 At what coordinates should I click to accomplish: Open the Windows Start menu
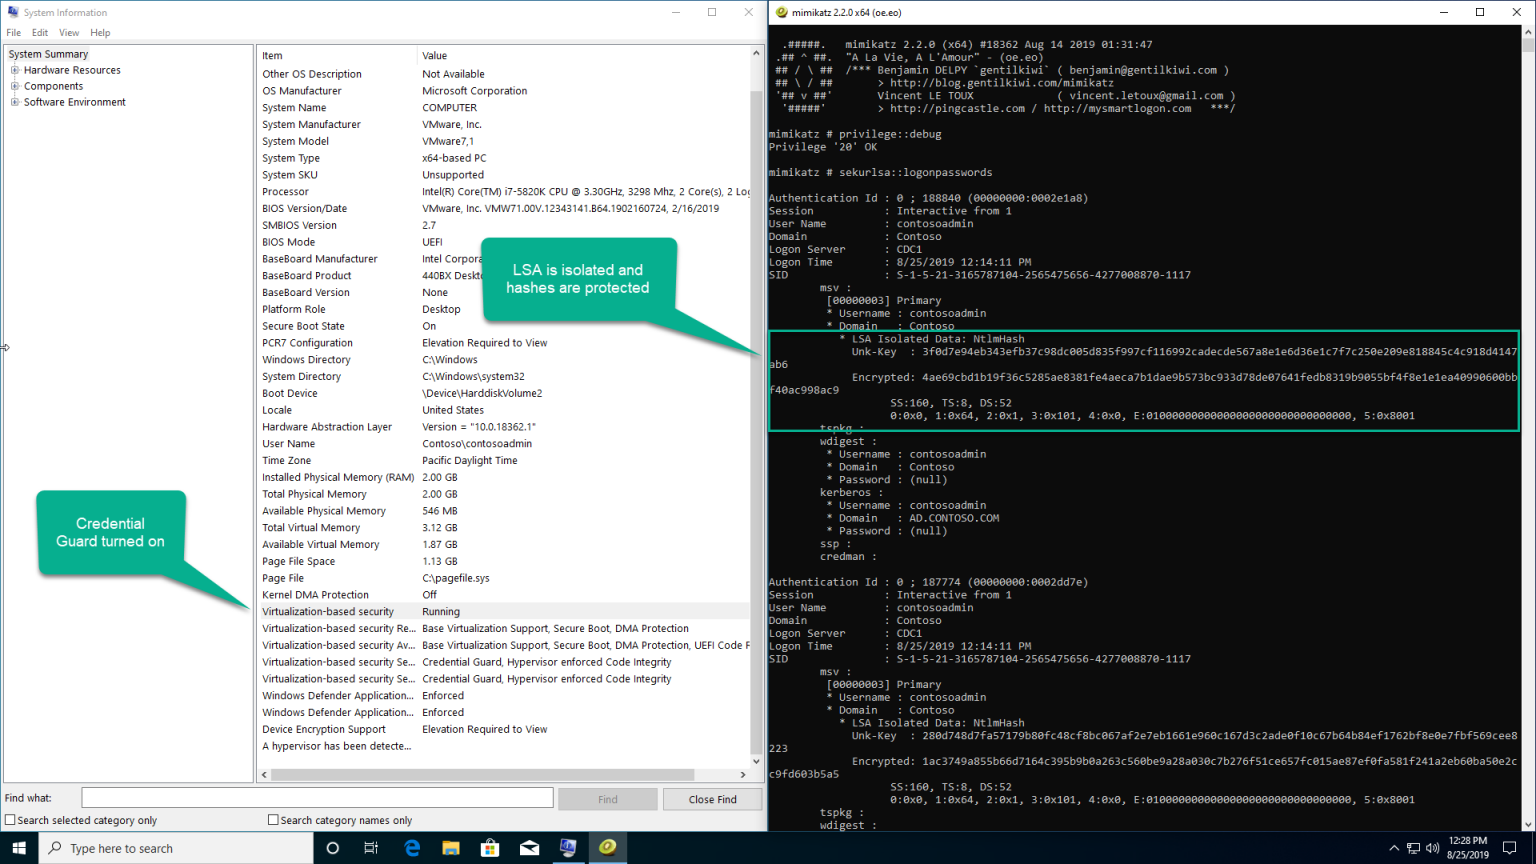click(x=19, y=848)
